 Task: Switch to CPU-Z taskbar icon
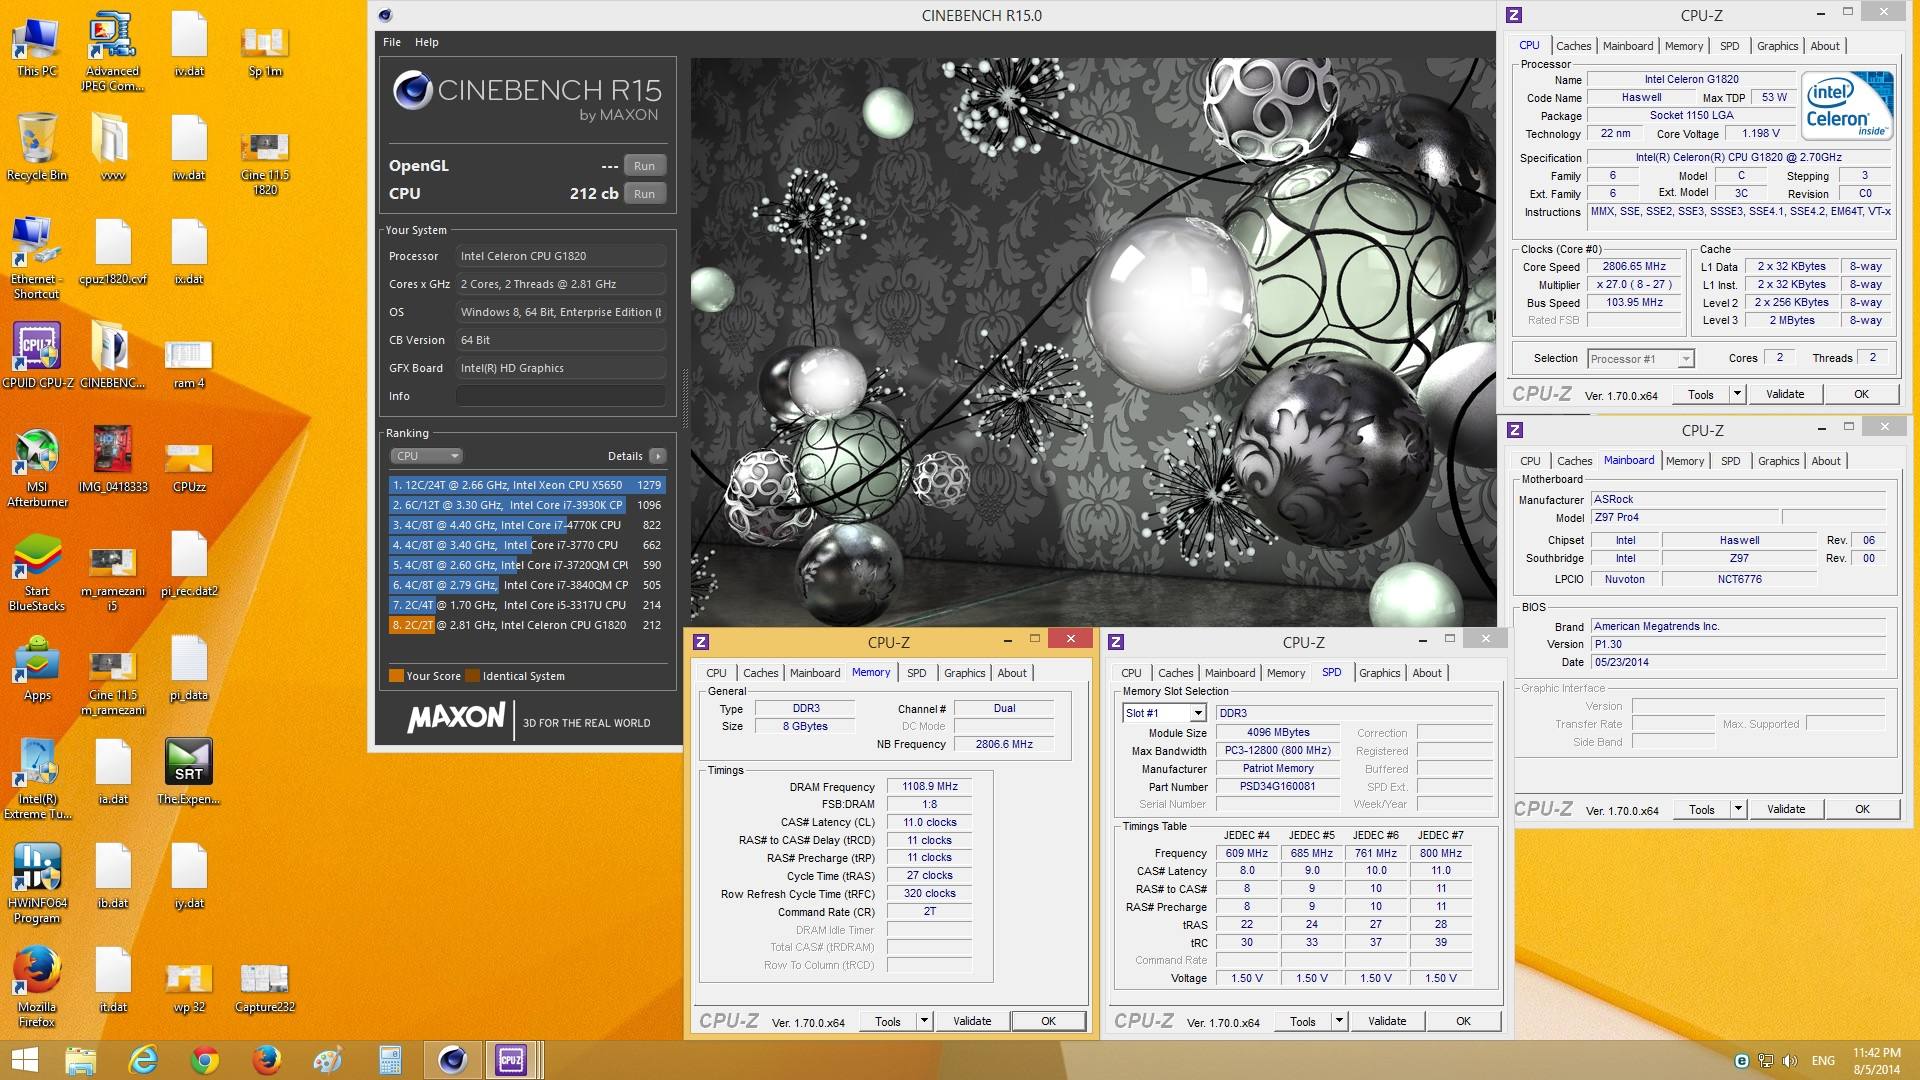tap(512, 1060)
